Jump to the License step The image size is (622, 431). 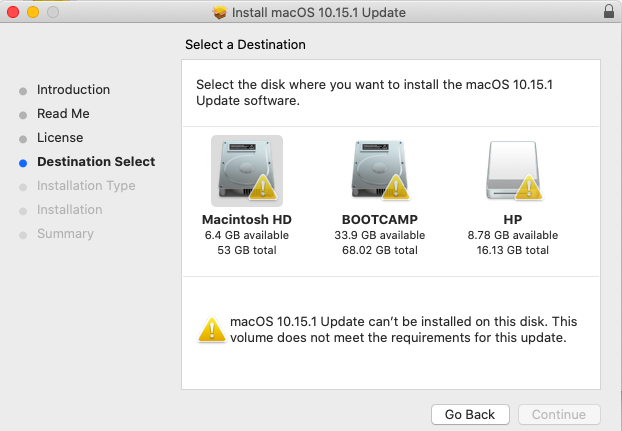pyautogui.click(x=60, y=138)
